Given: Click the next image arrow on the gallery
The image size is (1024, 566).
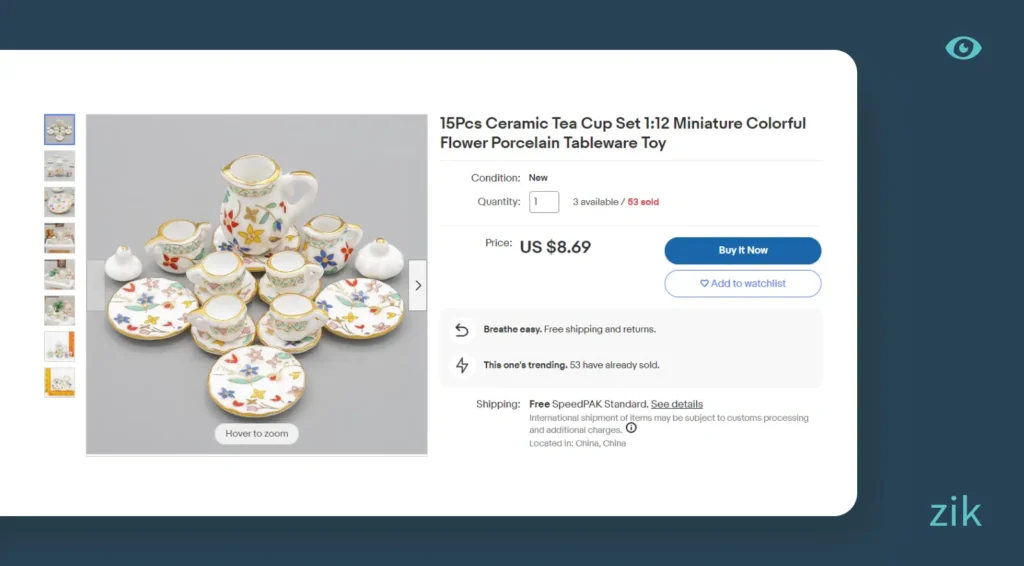Looking at the screenshot, I should 418,285.
